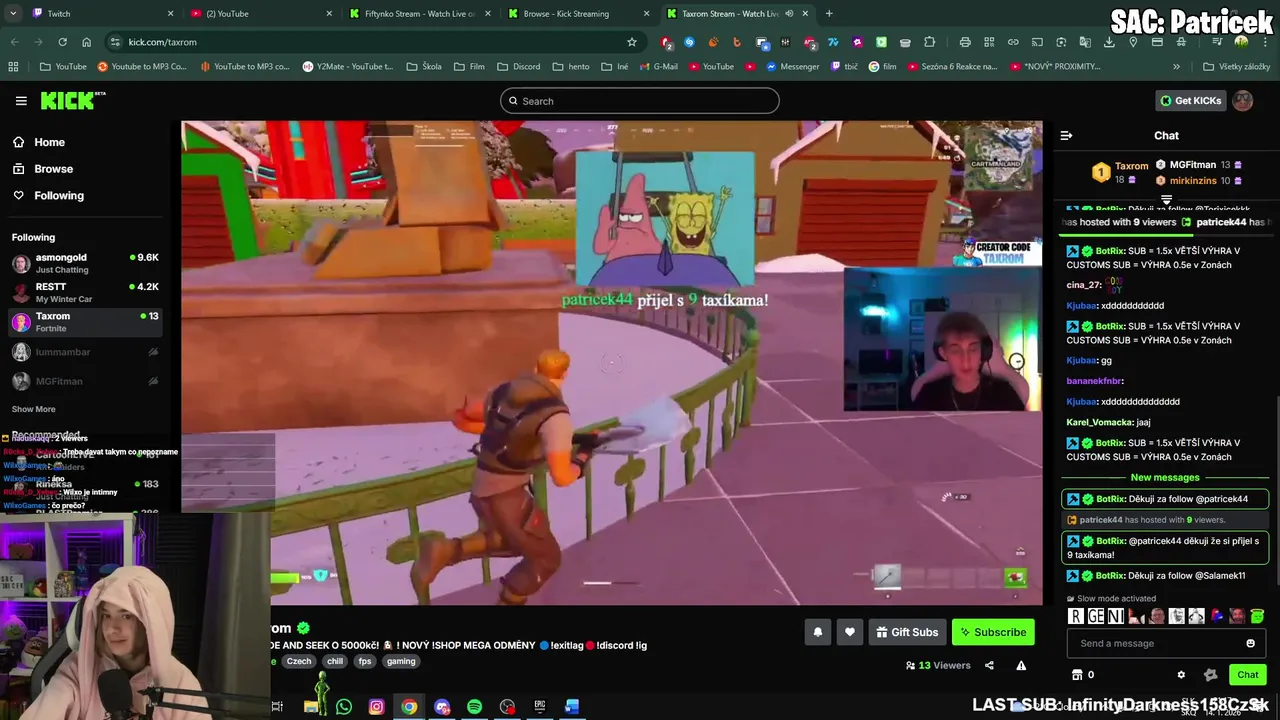Open asmongold channel in Following list
Image resolution: width=1280 pixels, height=720 pixels.
[85, 263]
